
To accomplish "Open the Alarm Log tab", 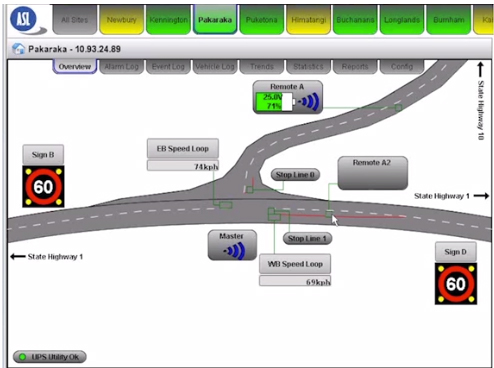I will tap(121, 67).
